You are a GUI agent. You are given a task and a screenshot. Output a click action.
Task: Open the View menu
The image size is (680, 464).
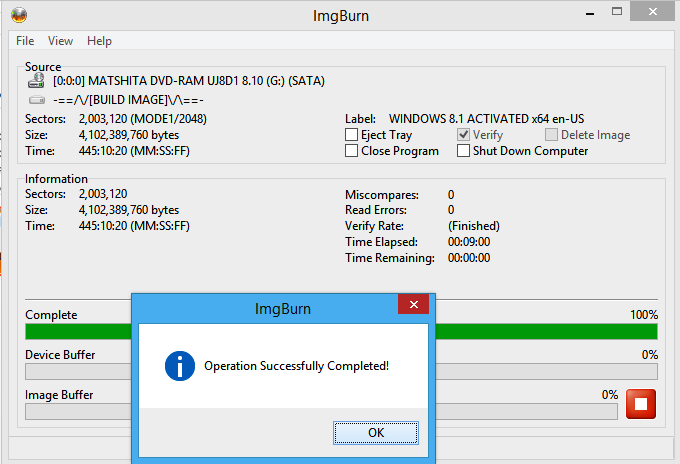click(60, 41)
